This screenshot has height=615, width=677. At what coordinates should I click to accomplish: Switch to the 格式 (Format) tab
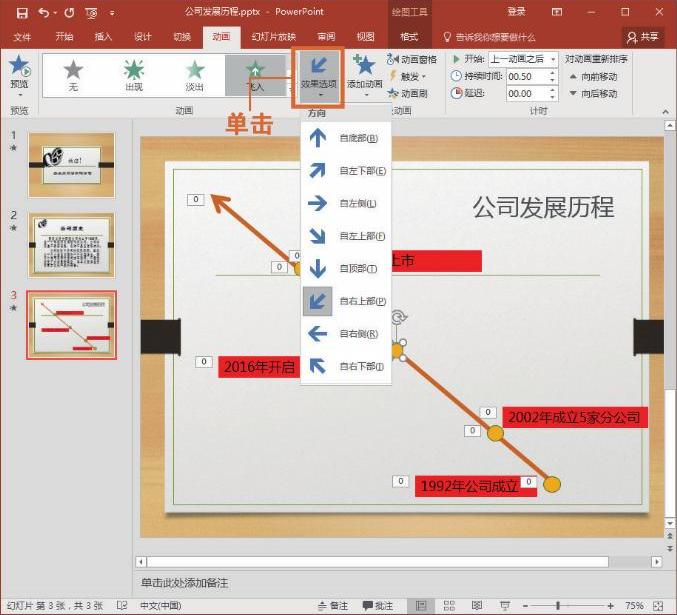(409, 37)
